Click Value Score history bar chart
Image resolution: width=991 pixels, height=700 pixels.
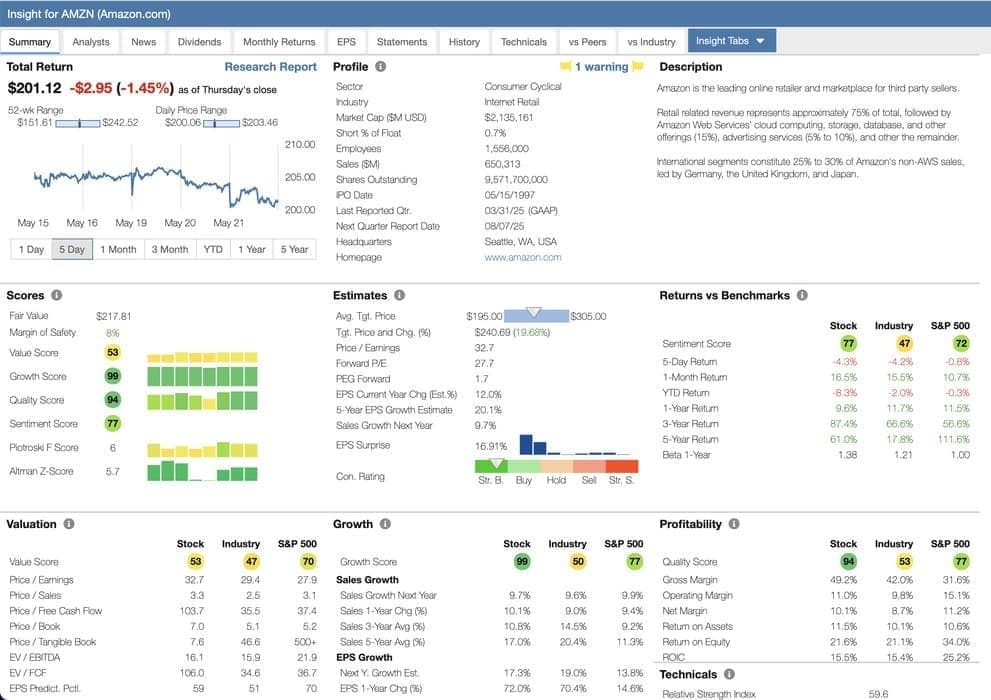[x=202, y=357]
